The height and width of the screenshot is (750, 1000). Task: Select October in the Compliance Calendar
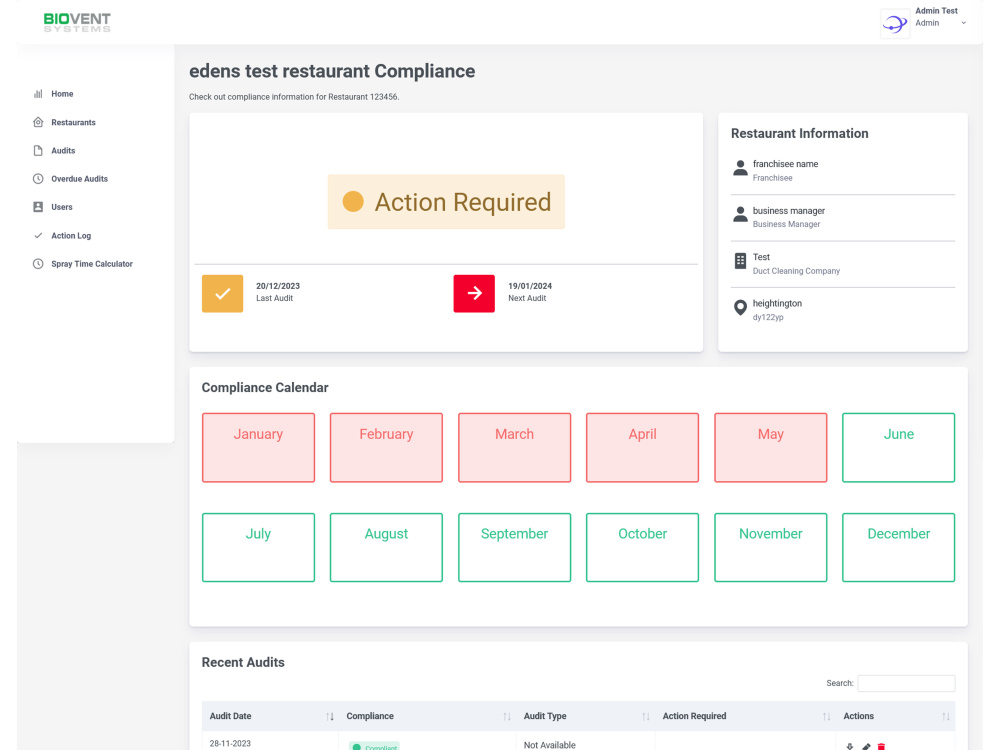click(642, 547)
